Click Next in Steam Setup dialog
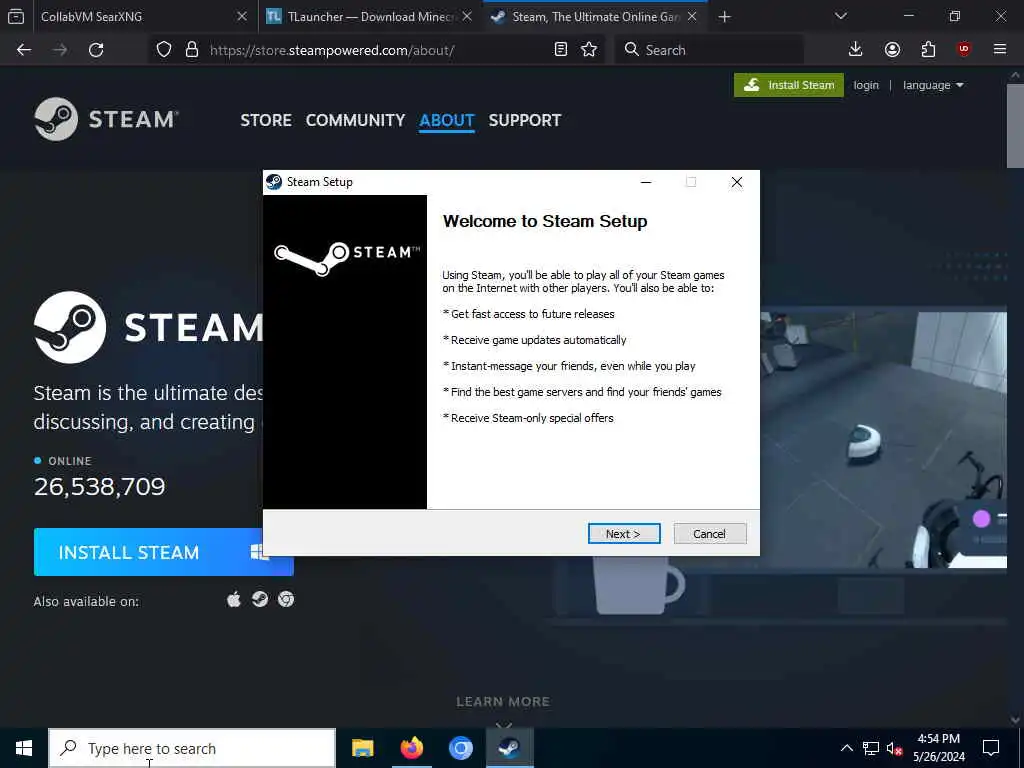The image size is (1024, 768). [624, 534]
